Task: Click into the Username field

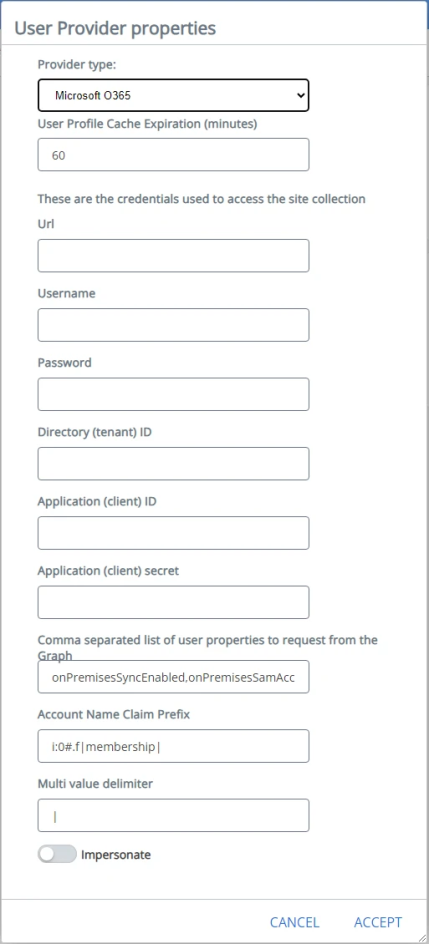Action: point(173,325)
